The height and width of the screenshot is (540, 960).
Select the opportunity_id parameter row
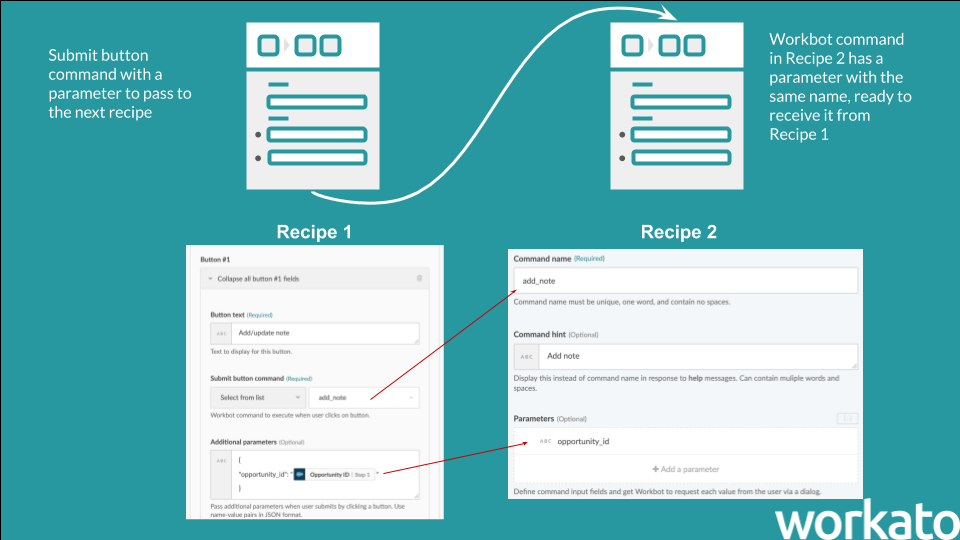click(685, 441)
